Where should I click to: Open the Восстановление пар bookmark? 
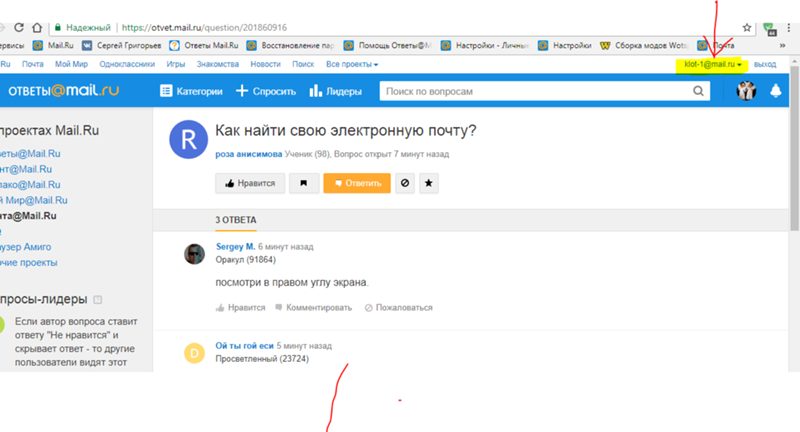[290, 45]
